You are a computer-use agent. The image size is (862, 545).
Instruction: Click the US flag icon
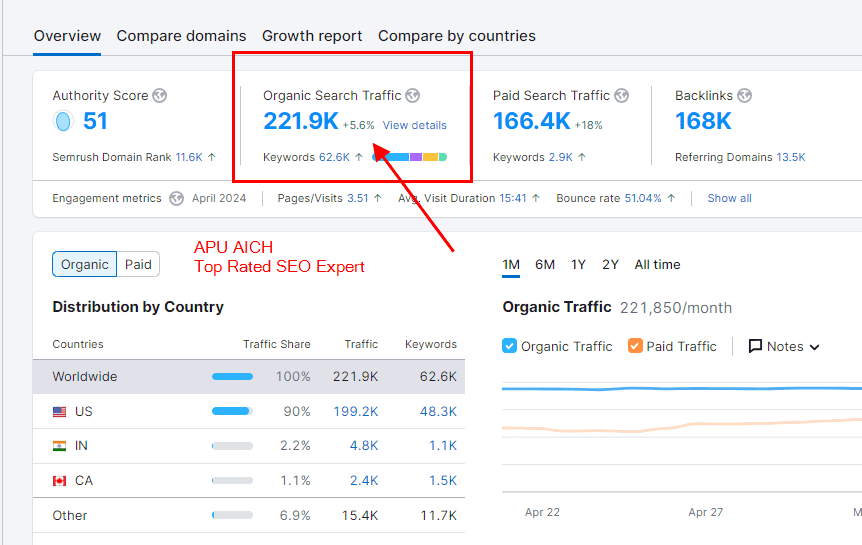pyautogui.click(x=60, y=412)
